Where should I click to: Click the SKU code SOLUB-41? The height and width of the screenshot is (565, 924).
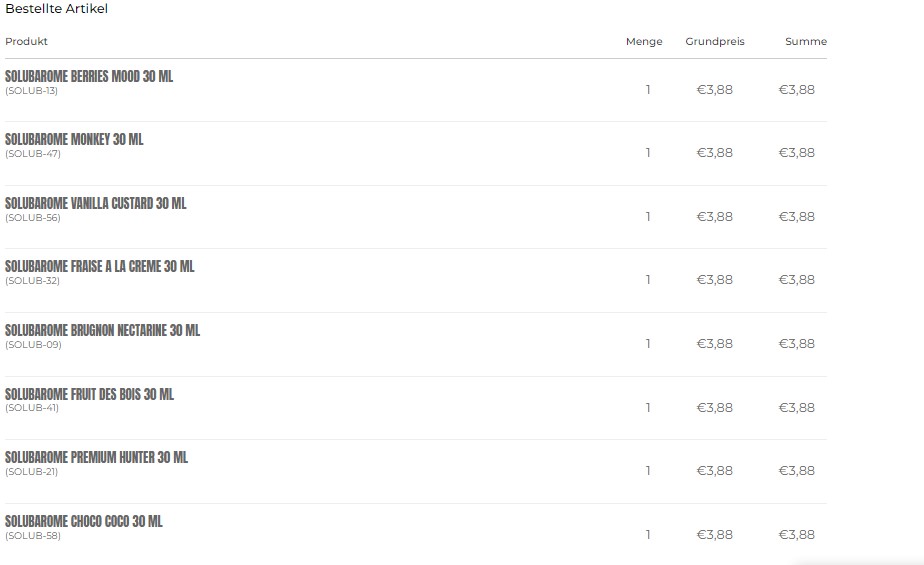(x=32, y=408)
